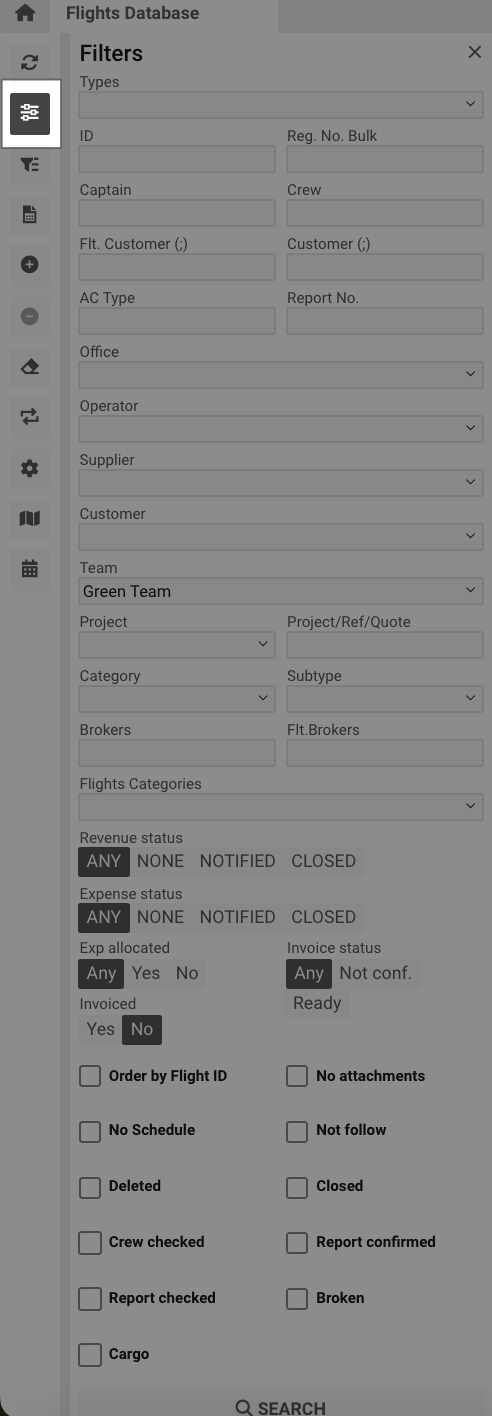Open the map icon in sidebar
The image size is (492, 1416).
pos(30,518)
